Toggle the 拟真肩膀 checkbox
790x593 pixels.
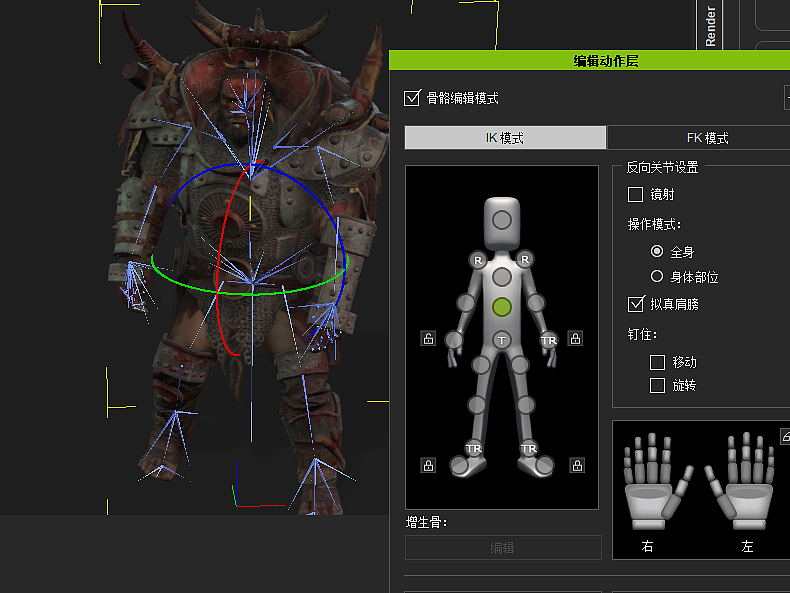tap(636, 304)
